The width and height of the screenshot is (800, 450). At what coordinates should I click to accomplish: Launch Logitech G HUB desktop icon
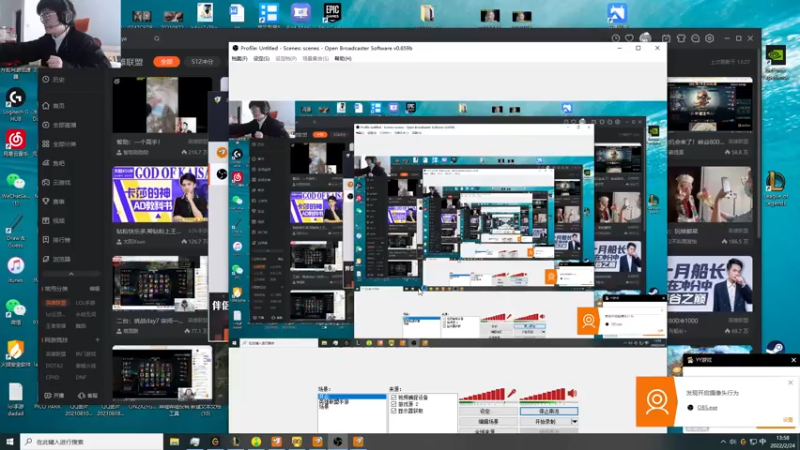pyautogui.click(x=16, y=105)
